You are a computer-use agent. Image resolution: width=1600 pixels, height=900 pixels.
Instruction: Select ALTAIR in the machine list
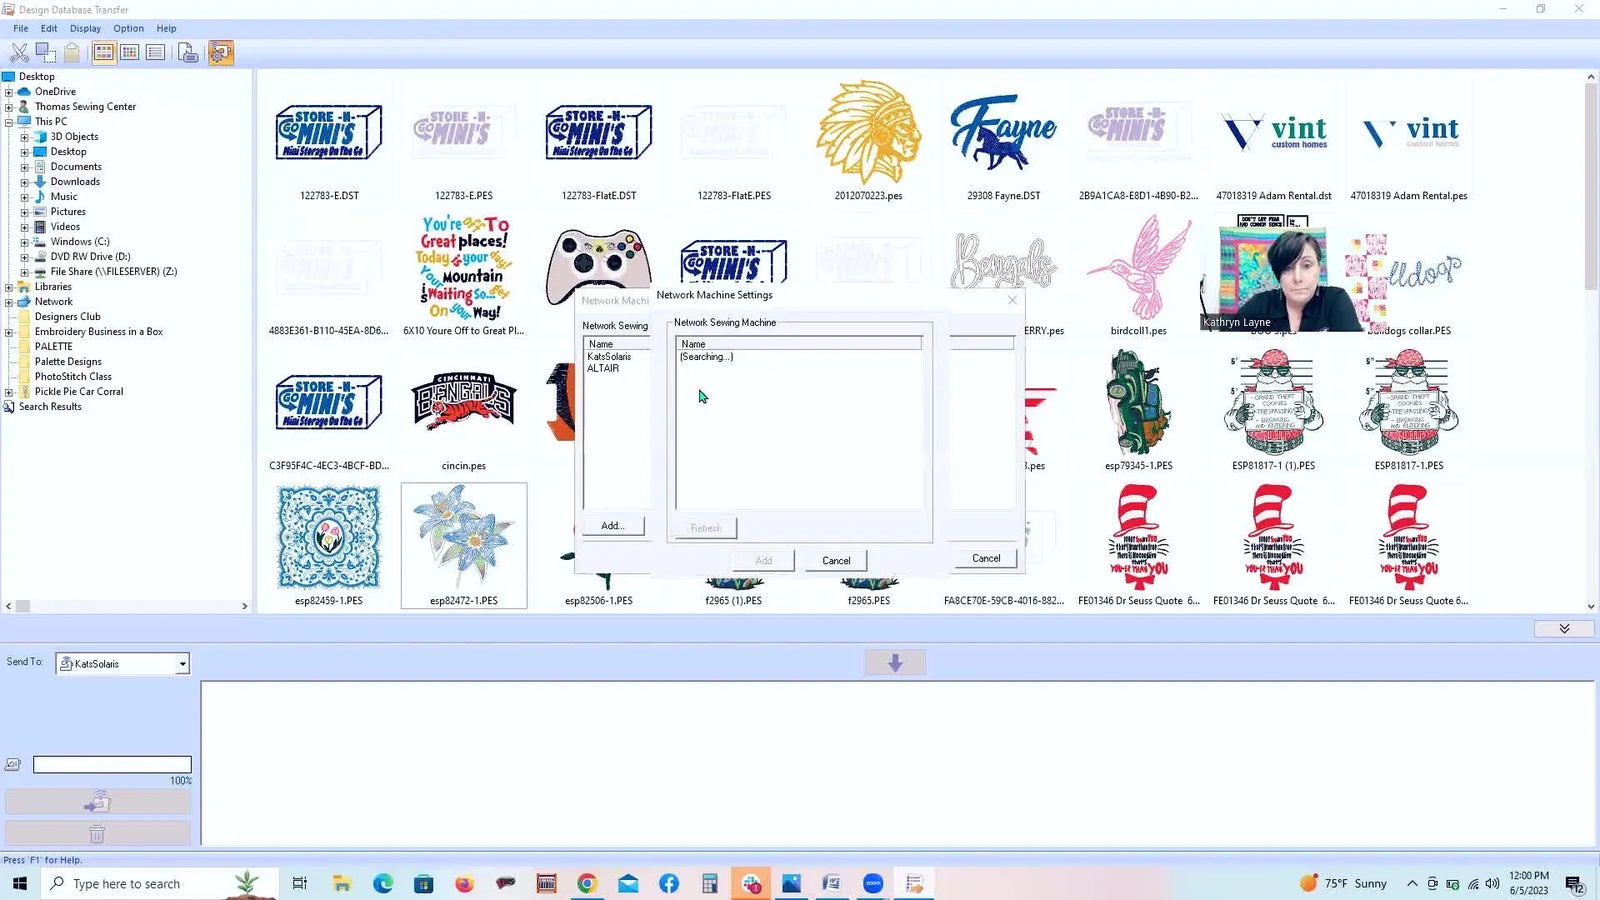[603, 369]
